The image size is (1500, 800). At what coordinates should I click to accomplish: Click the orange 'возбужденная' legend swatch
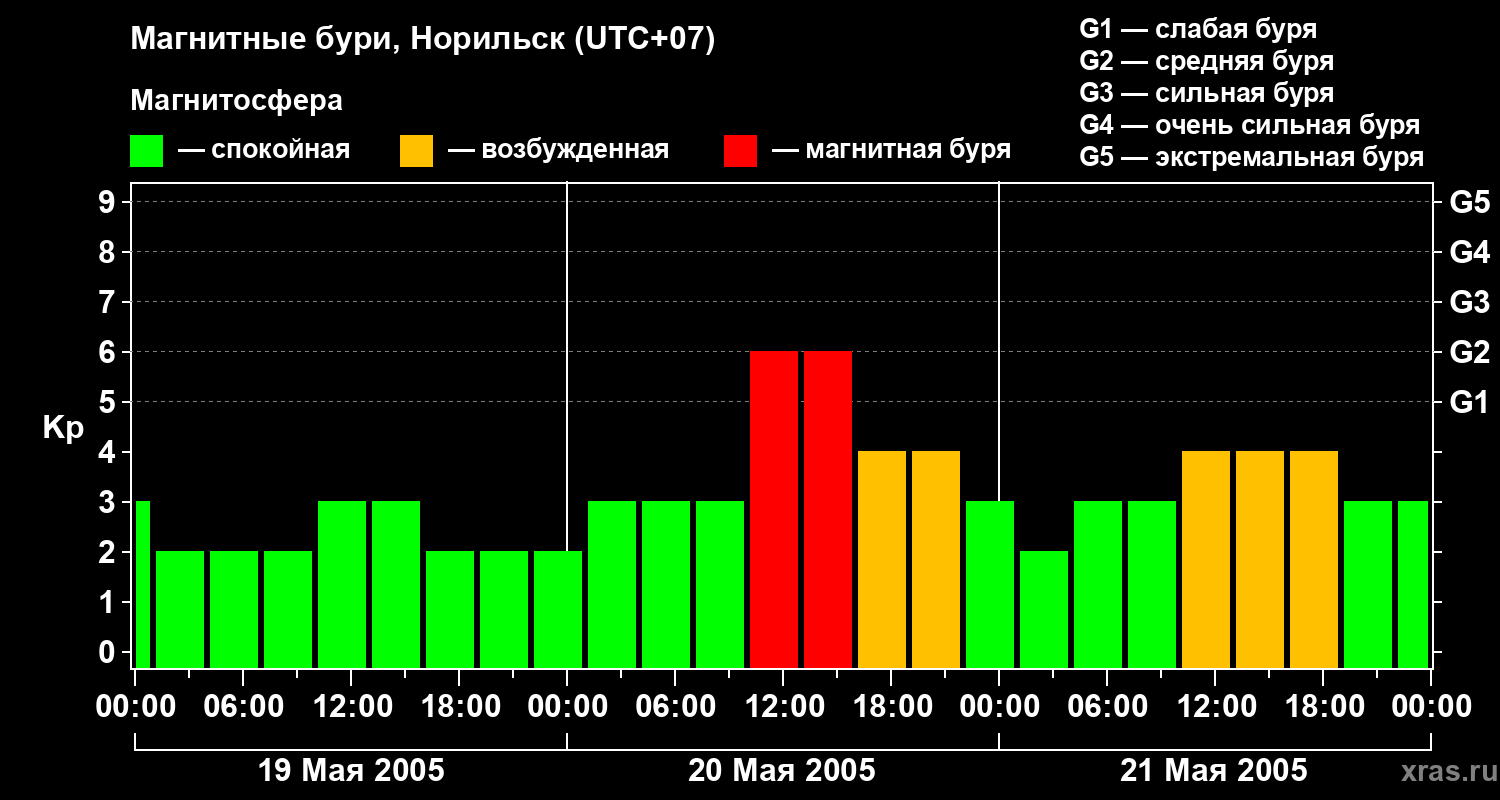point(417,151)
